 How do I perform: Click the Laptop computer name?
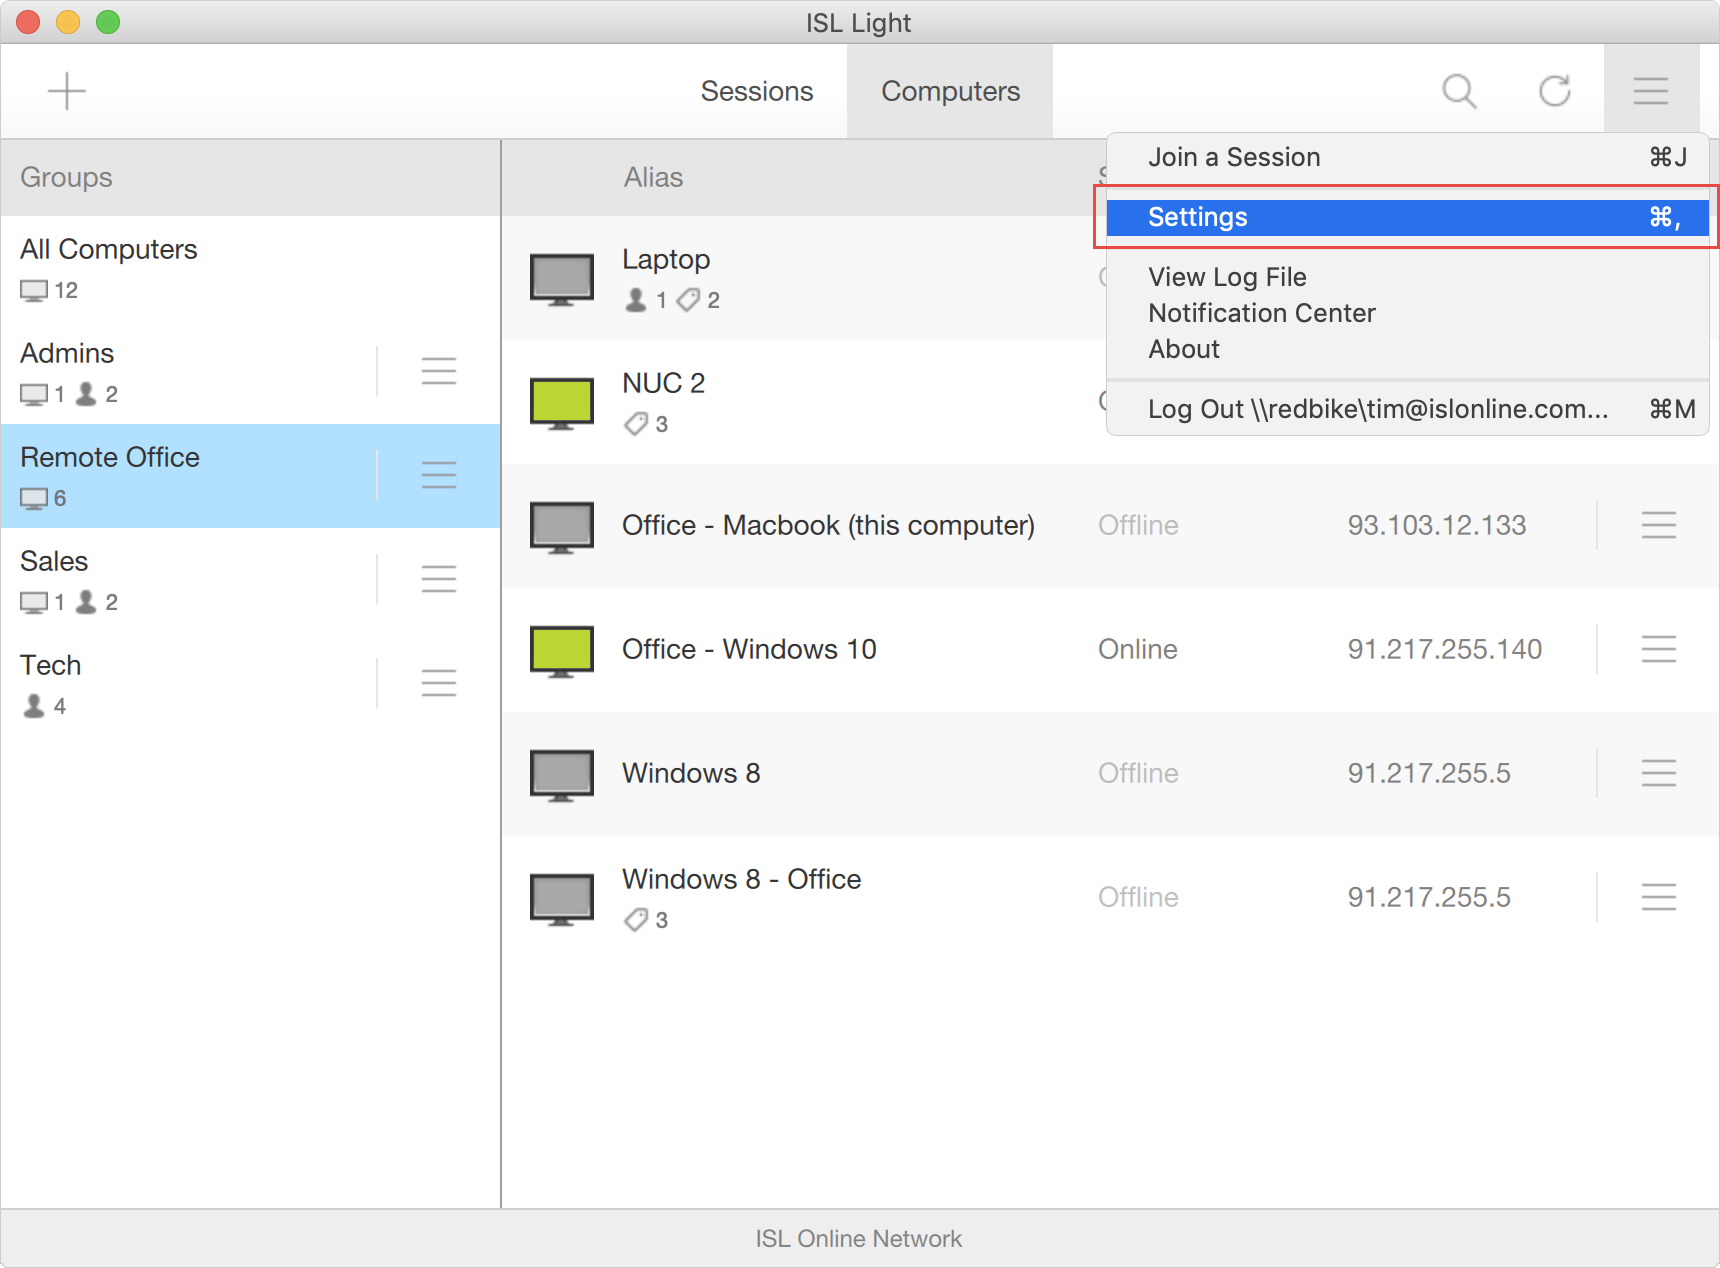[x=666, y=259]
